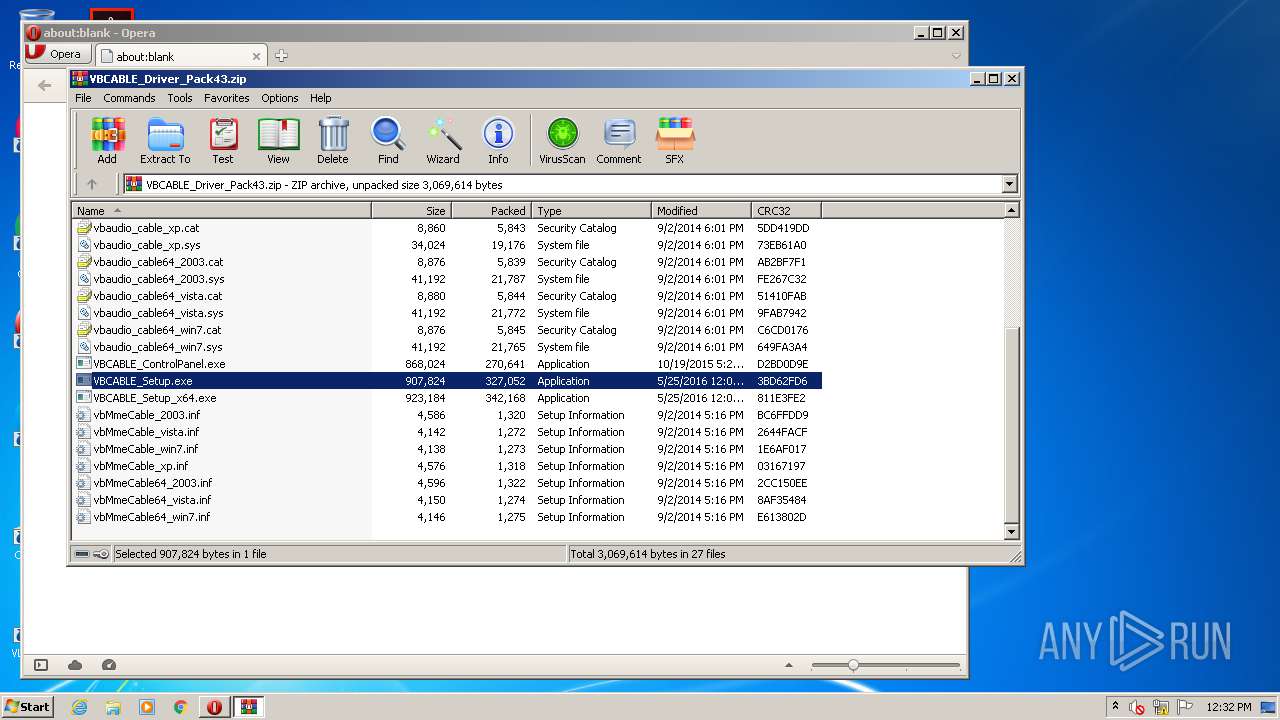1280x720 pixels.
Task: Select VBCABLE_Setup.exe file
Action: 447,381
